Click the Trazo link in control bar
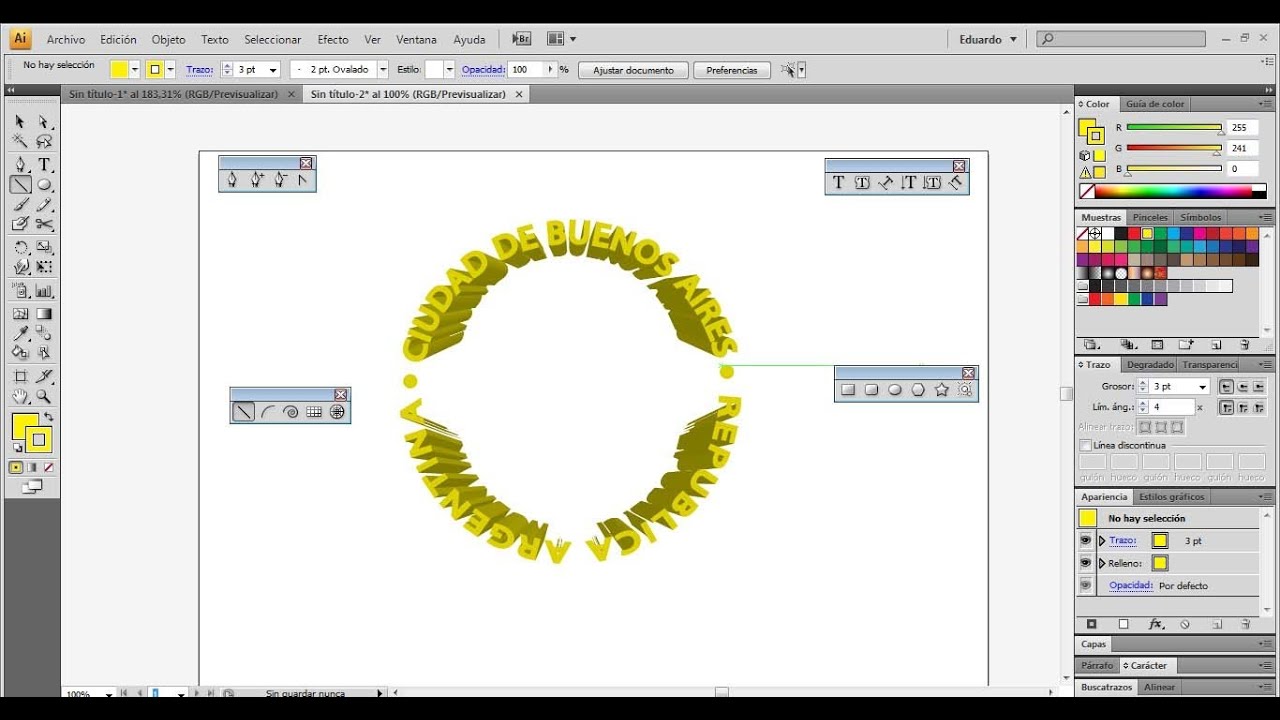Viewport: 1280px width, 720px height. (x=199, y=70)
